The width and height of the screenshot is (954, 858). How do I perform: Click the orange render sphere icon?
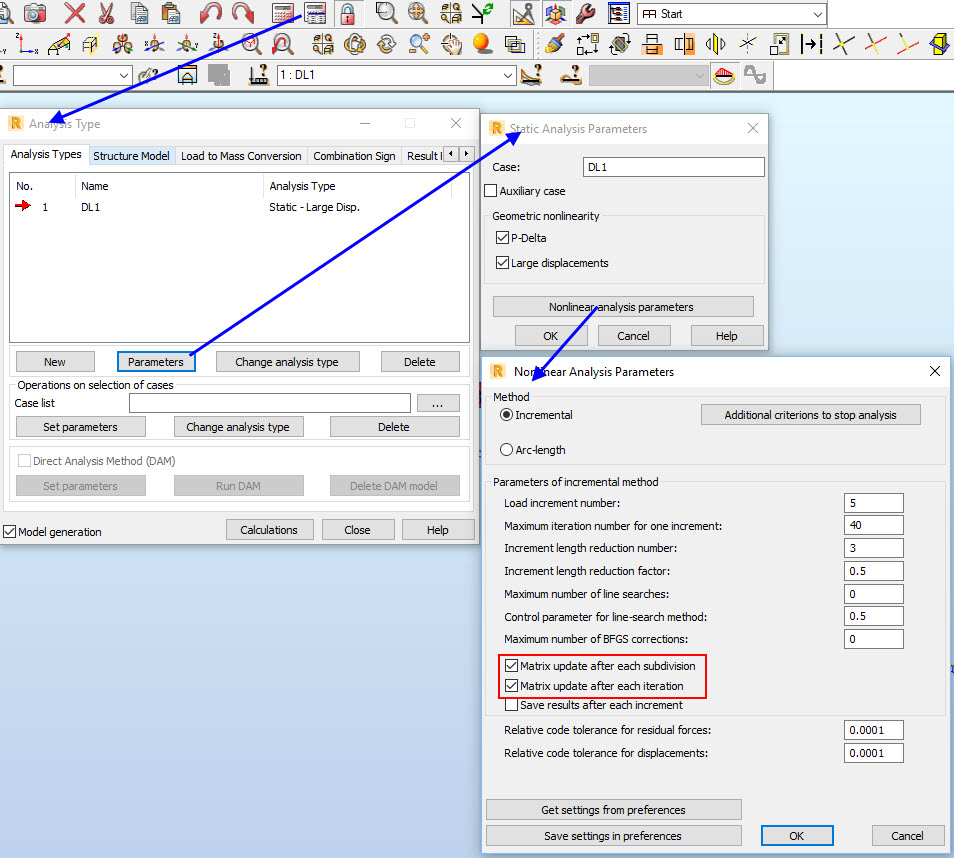click(481, 44)
